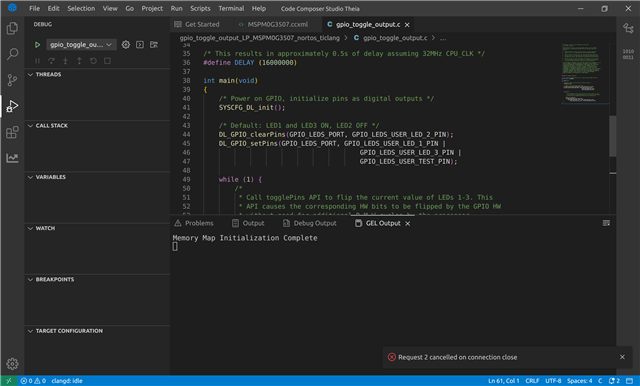
Task: Click the remote connection icon in status bar
Action: [x=9, y=381]
